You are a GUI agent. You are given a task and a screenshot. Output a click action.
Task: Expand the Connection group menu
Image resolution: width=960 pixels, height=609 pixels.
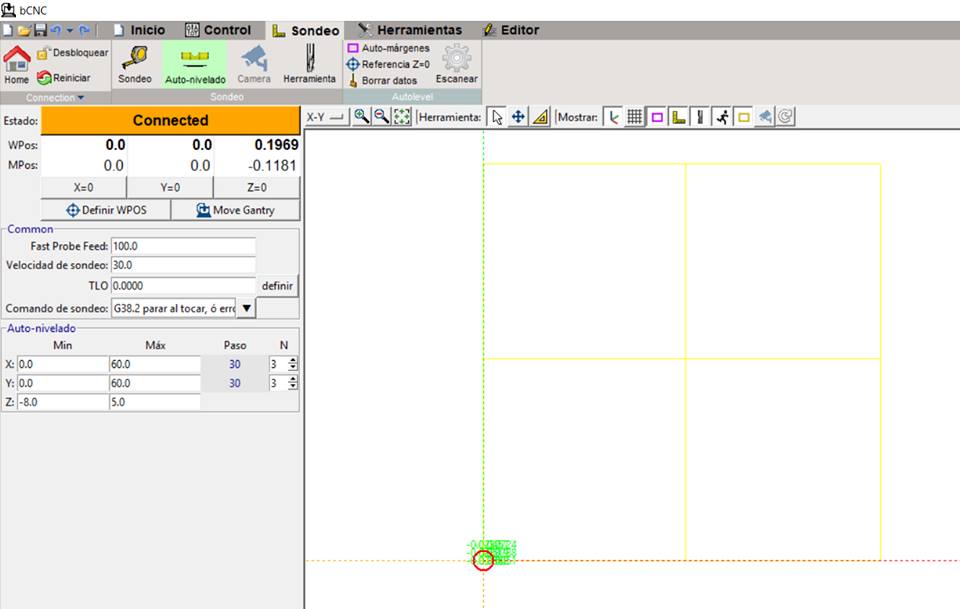click(55, 98)
